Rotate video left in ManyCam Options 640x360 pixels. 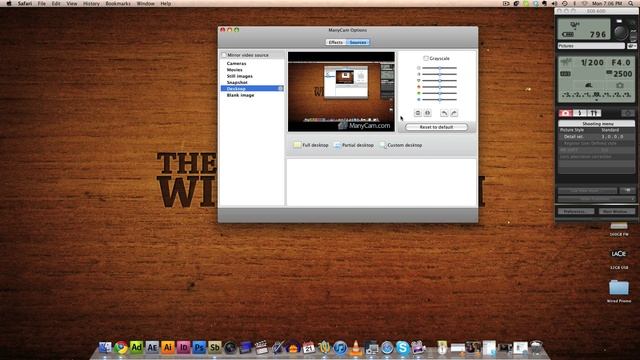point(444,113)
